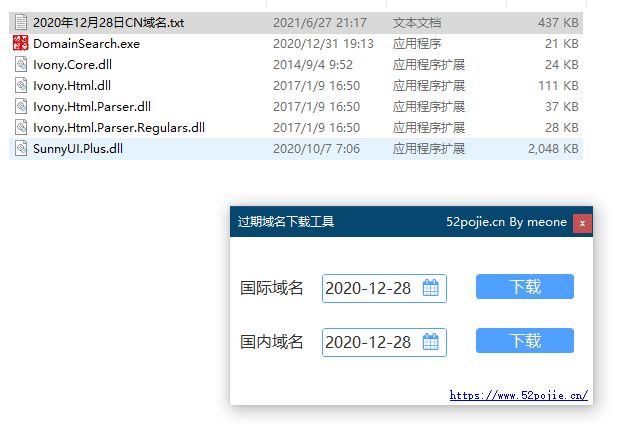Click the 下载 button for 国内域名
Image resolution: width=640 pixels, height=424 pixels.
tap(524, 340)
